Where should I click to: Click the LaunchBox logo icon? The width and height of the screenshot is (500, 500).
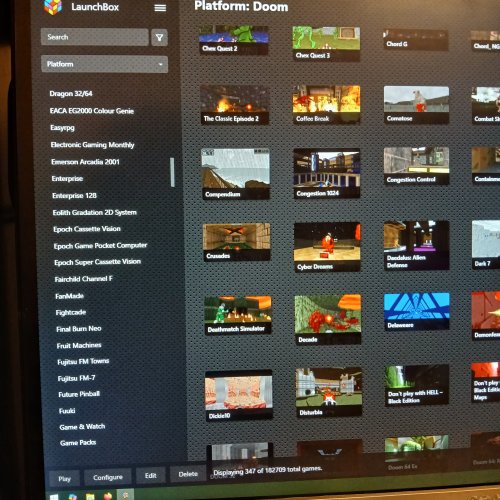53,7
